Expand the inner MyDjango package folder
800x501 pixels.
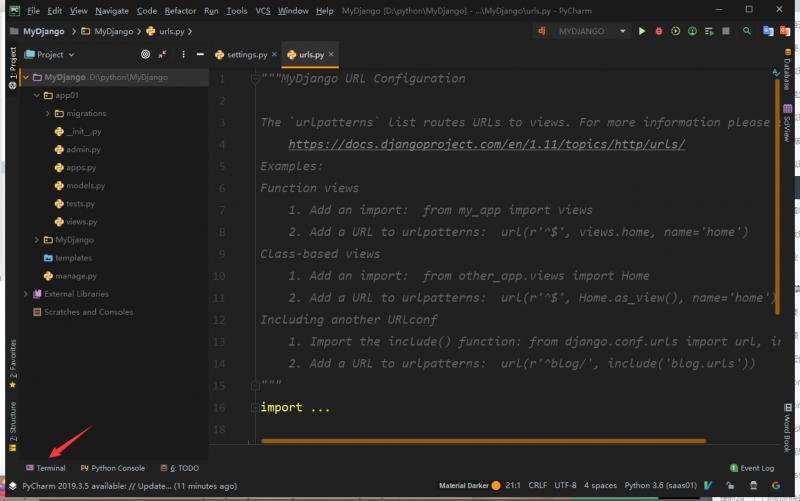tap(37, 240)
